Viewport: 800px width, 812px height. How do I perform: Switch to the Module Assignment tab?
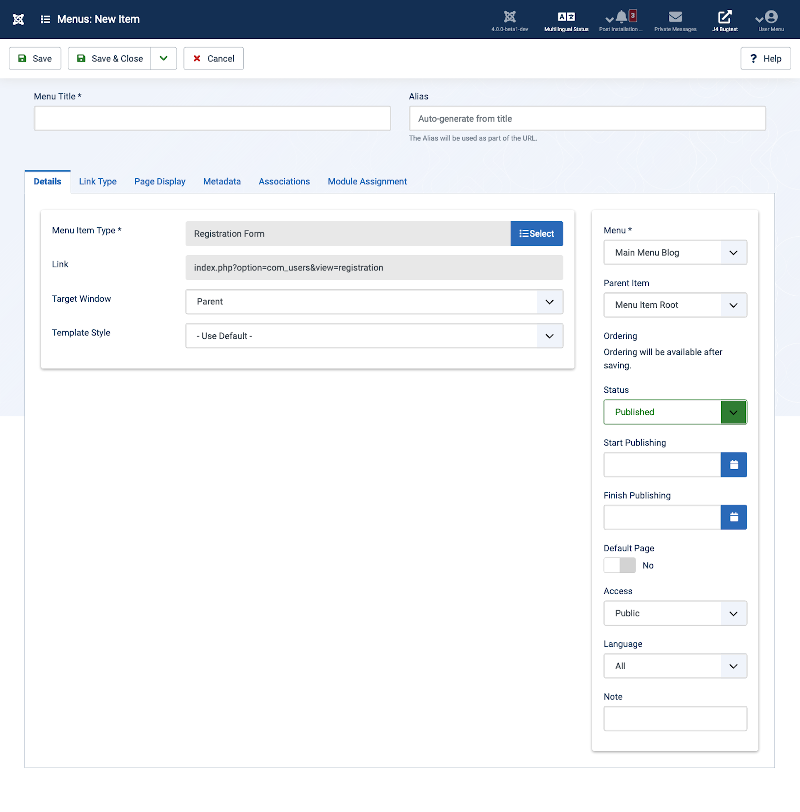pos(367,182)
